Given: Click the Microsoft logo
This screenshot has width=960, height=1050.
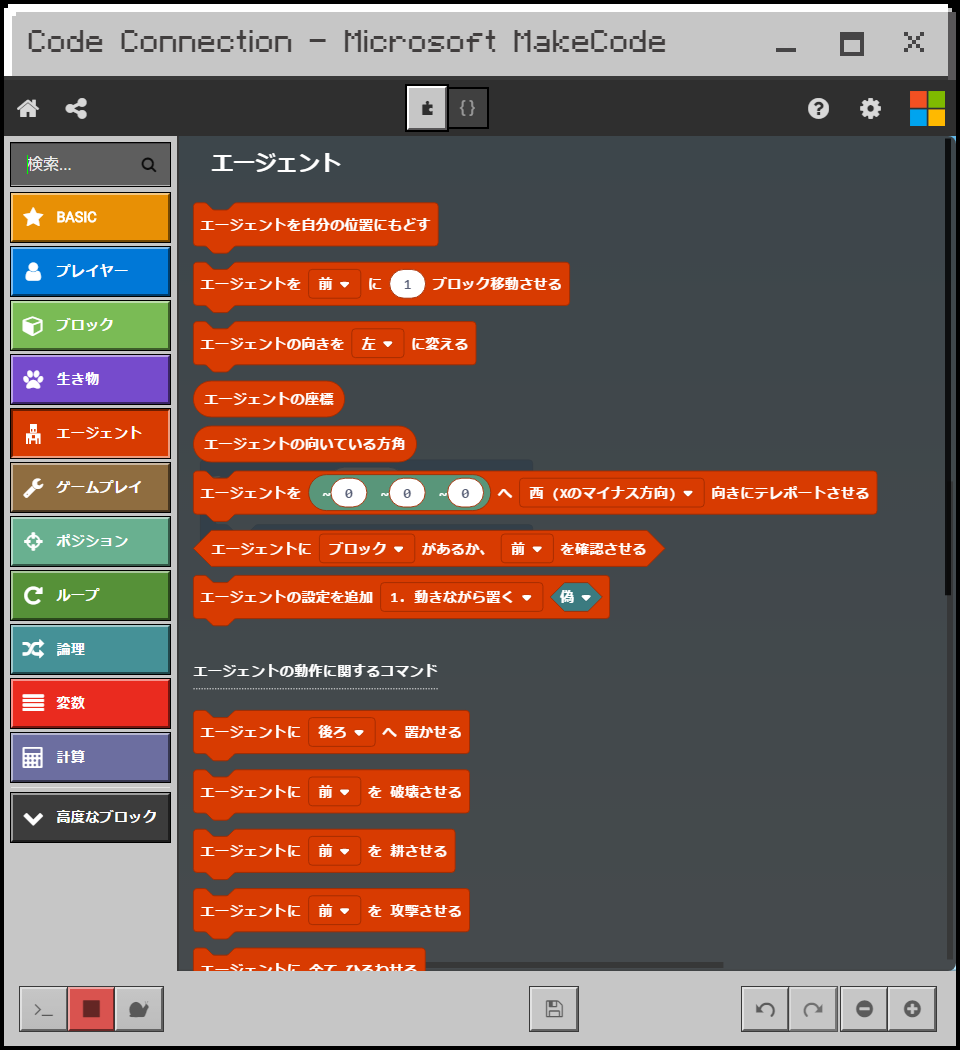Looking at the screenshot, I should [x=927, y=108].
